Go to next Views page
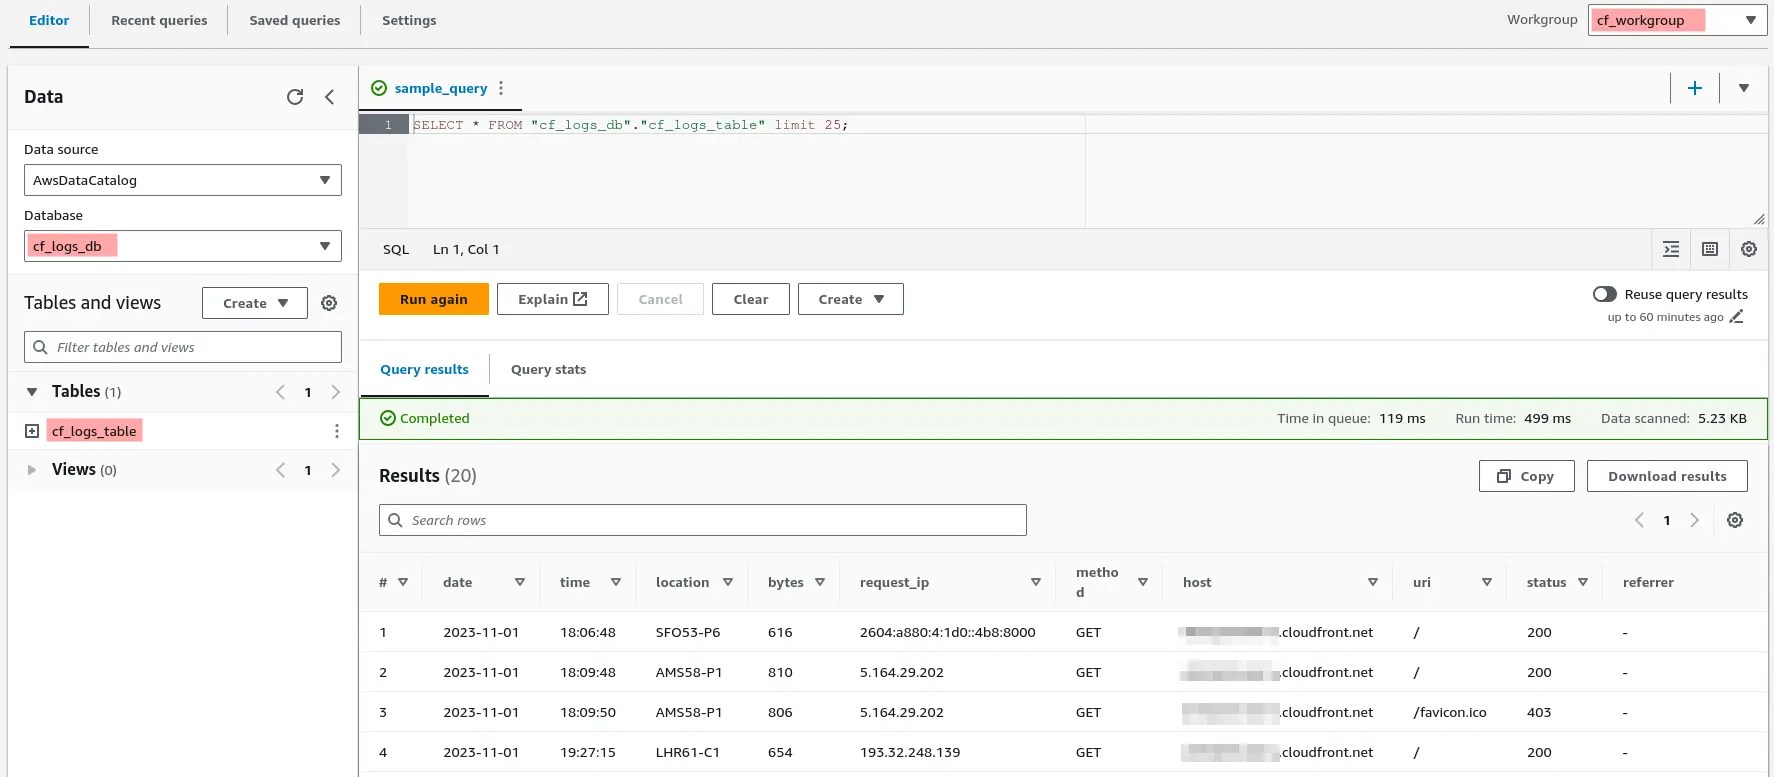The height and width of the screenshot is (777, 1774). click(x=335, y=470)
